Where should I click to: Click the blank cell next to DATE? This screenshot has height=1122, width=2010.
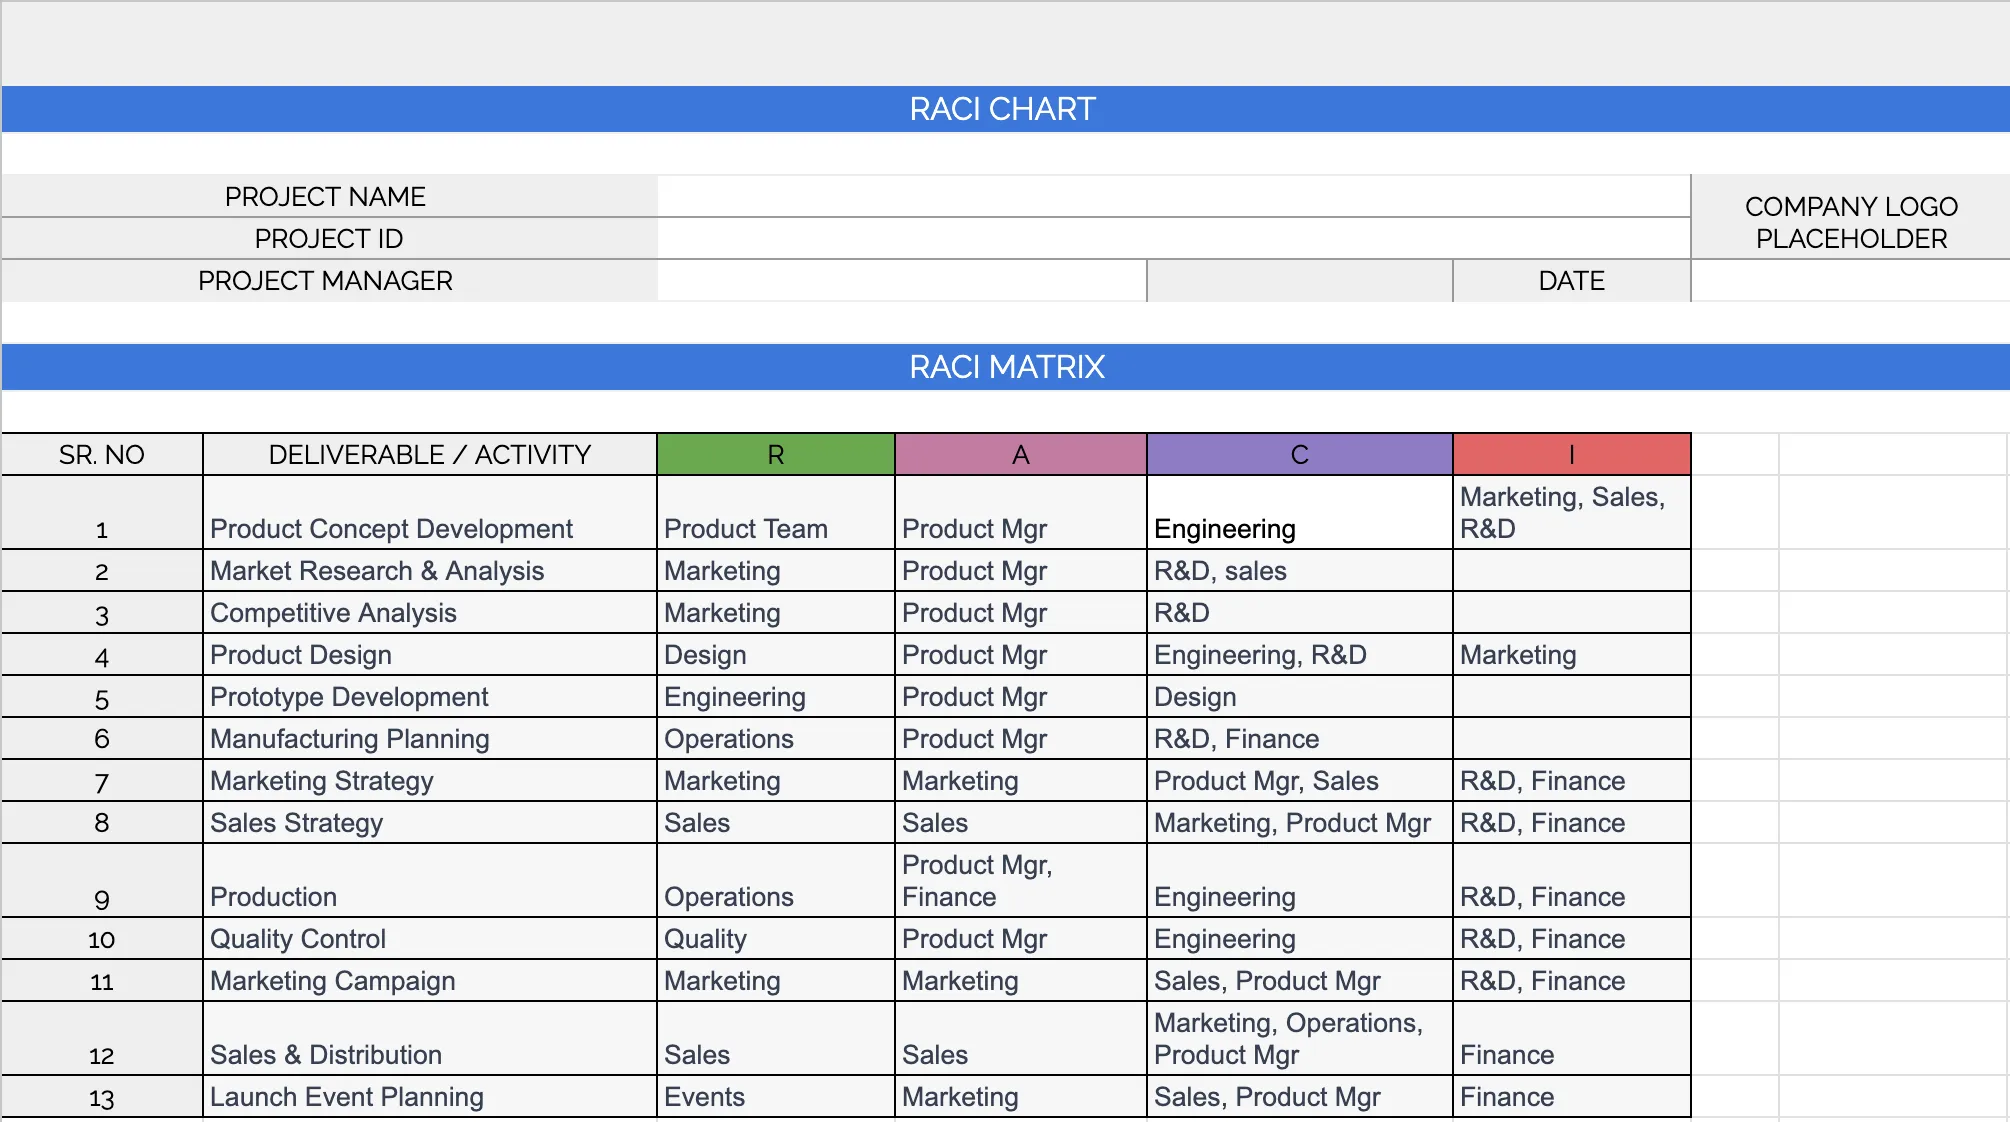pos(1850,281)
